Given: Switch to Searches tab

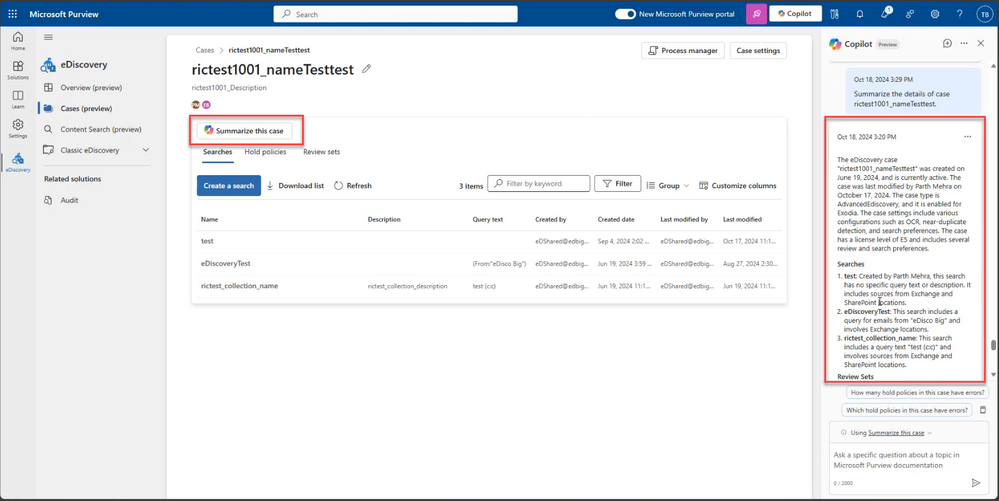Looking at the screenshot, I should coord(217,152).
